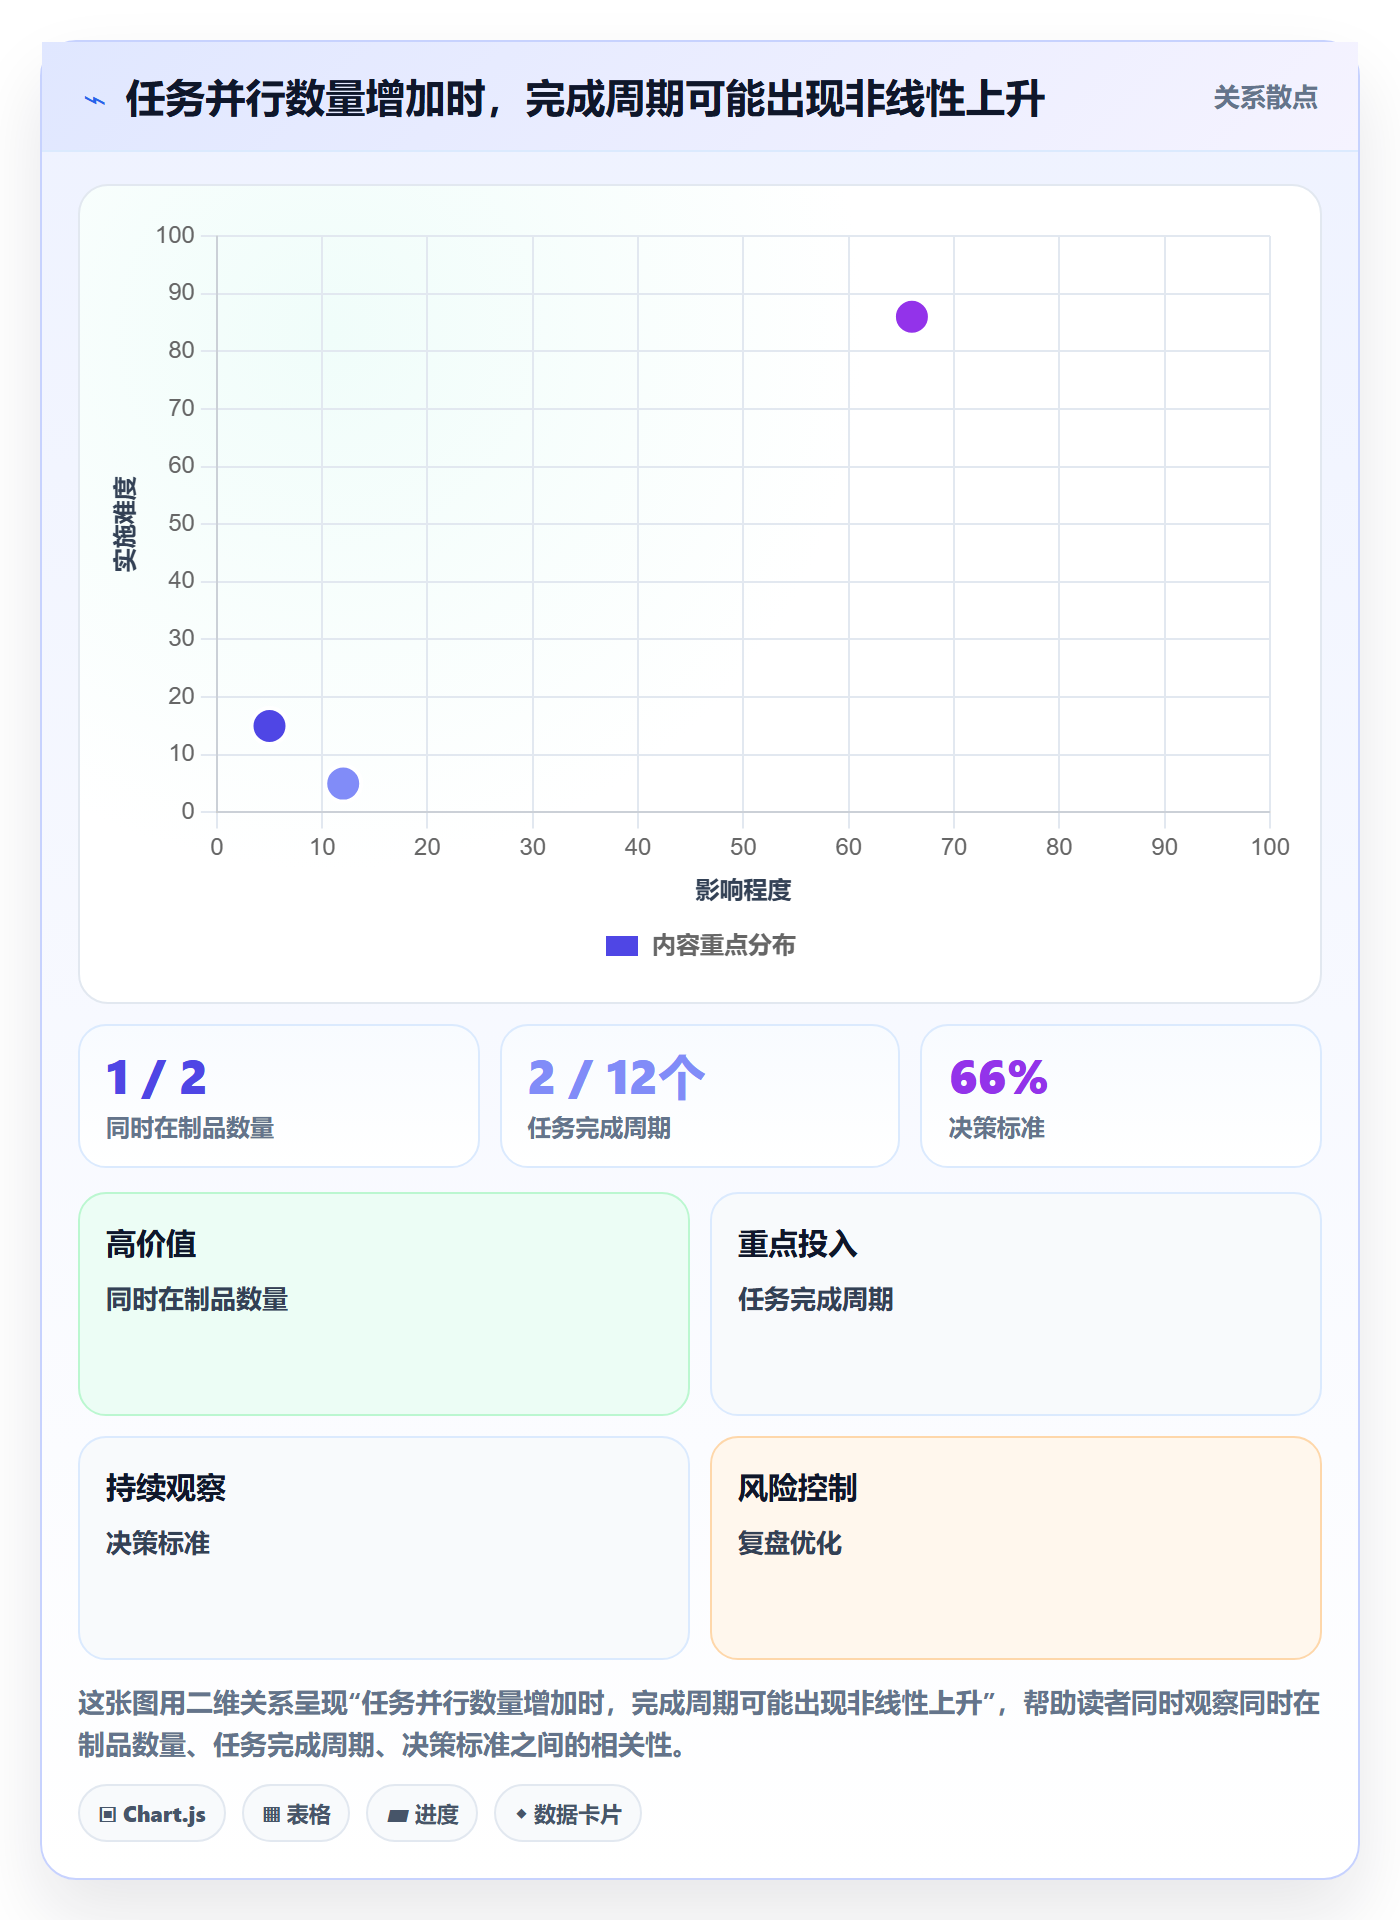Select the light blue scatter point
The height and width of the screenshot is (1920, 1400).
(343, 783)
